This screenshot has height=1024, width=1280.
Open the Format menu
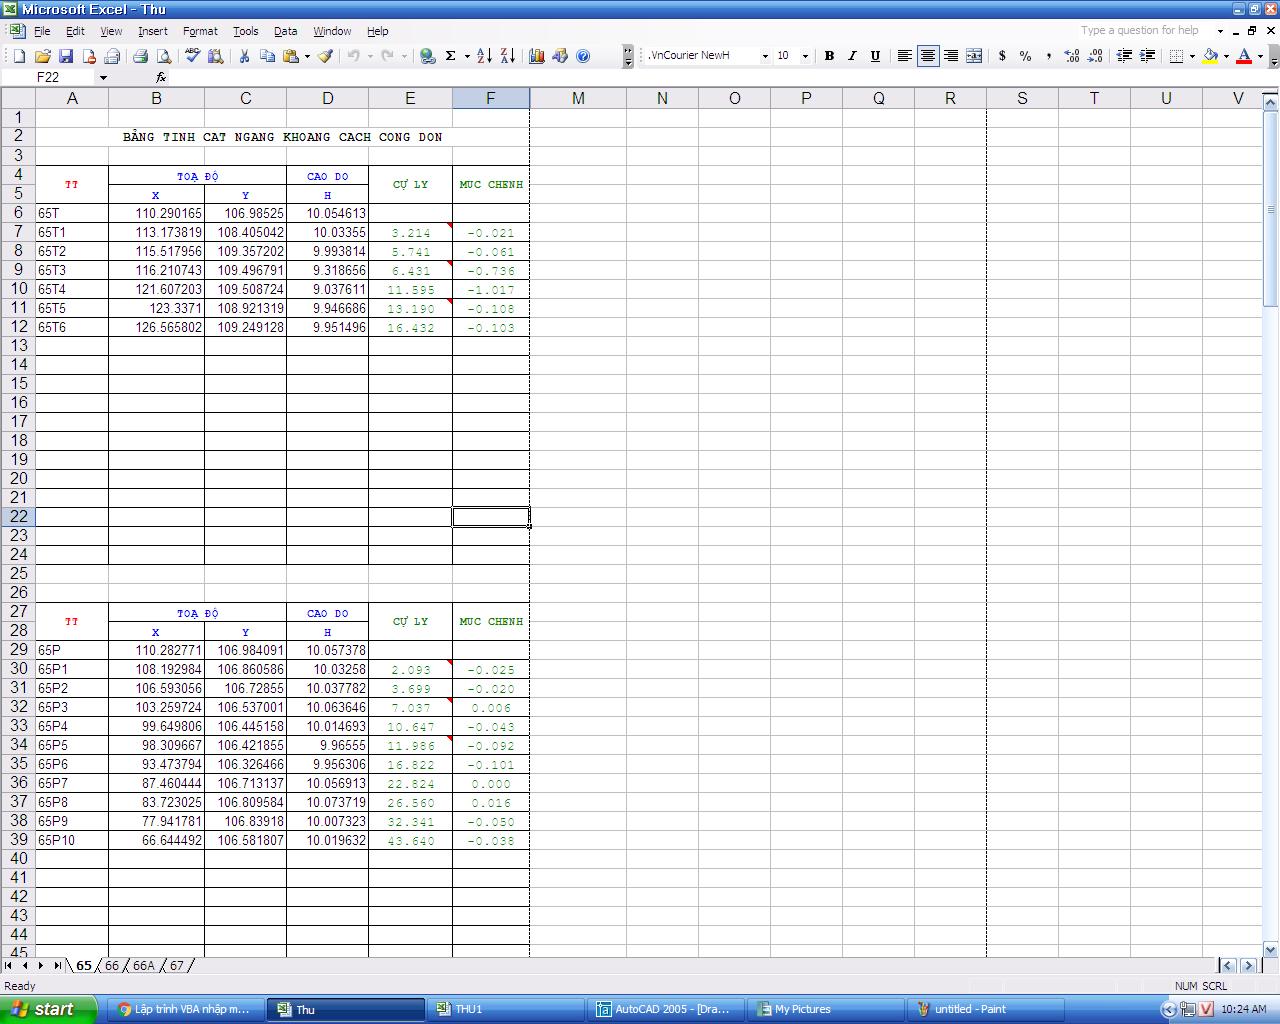pos(200,31)
